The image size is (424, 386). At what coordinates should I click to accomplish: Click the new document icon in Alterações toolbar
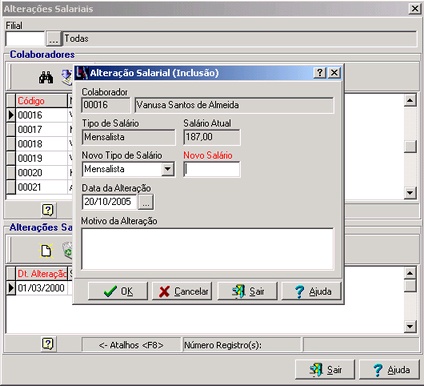pos(46,251)
